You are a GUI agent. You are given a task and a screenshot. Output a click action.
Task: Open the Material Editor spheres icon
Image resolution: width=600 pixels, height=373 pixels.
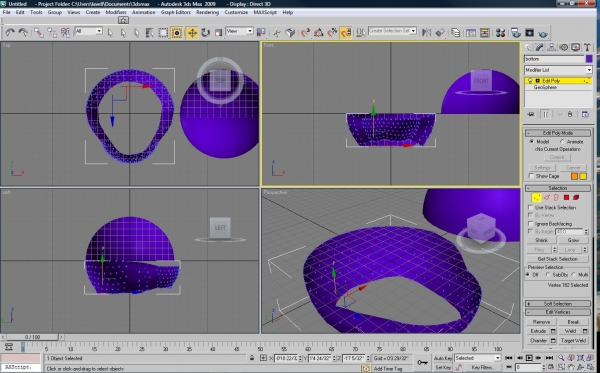click(500, 33)
